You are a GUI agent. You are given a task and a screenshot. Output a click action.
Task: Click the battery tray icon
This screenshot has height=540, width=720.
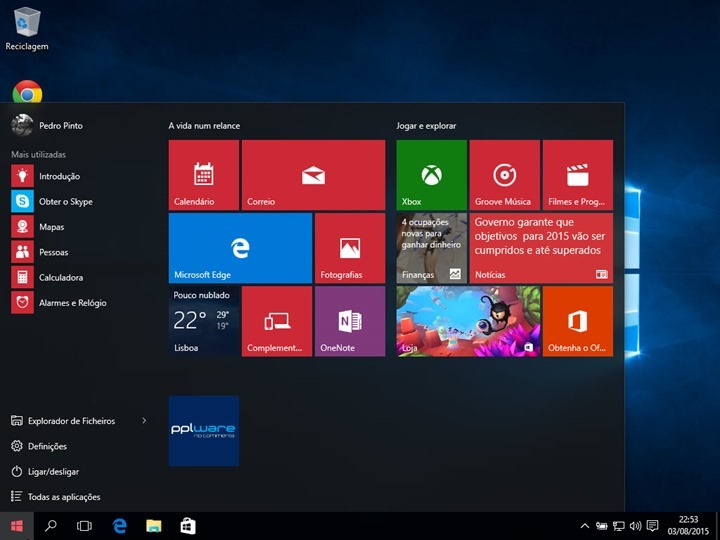coord(602,526)
